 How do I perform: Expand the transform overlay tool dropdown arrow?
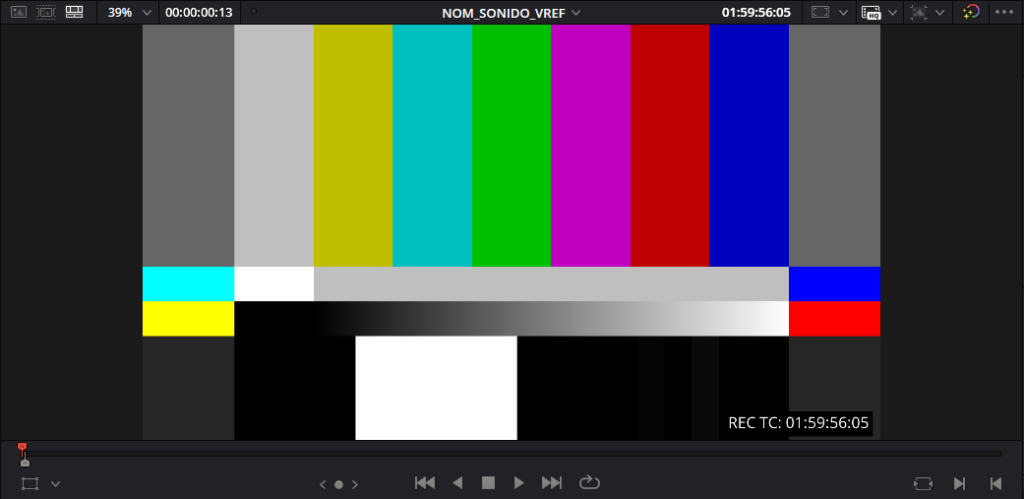(x=56, y=484)
